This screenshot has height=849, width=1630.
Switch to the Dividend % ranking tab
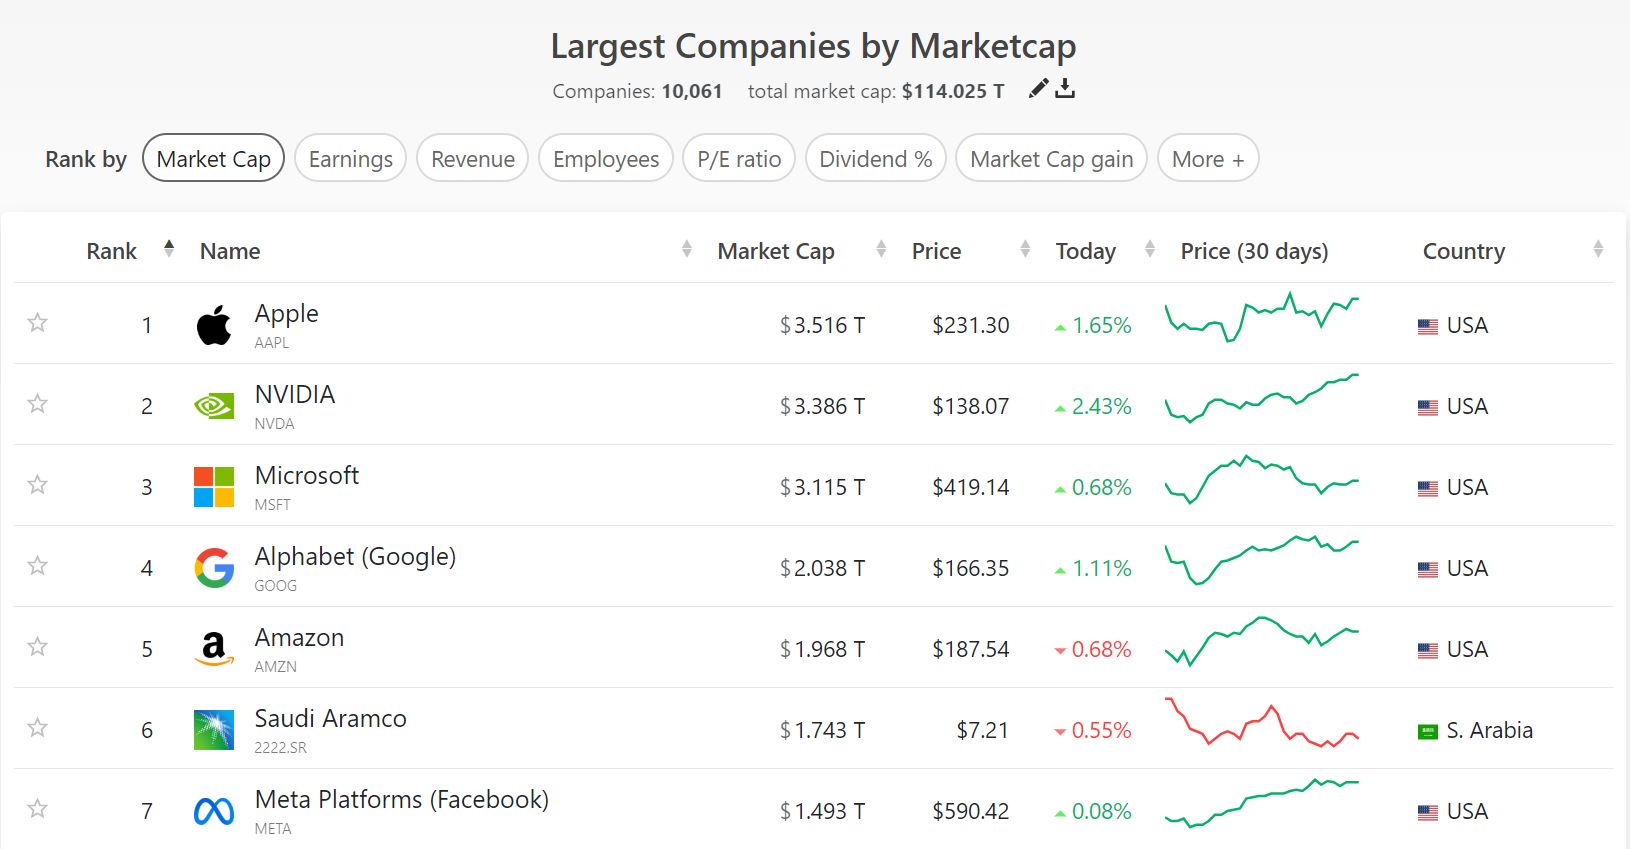[x=876, y=158]
